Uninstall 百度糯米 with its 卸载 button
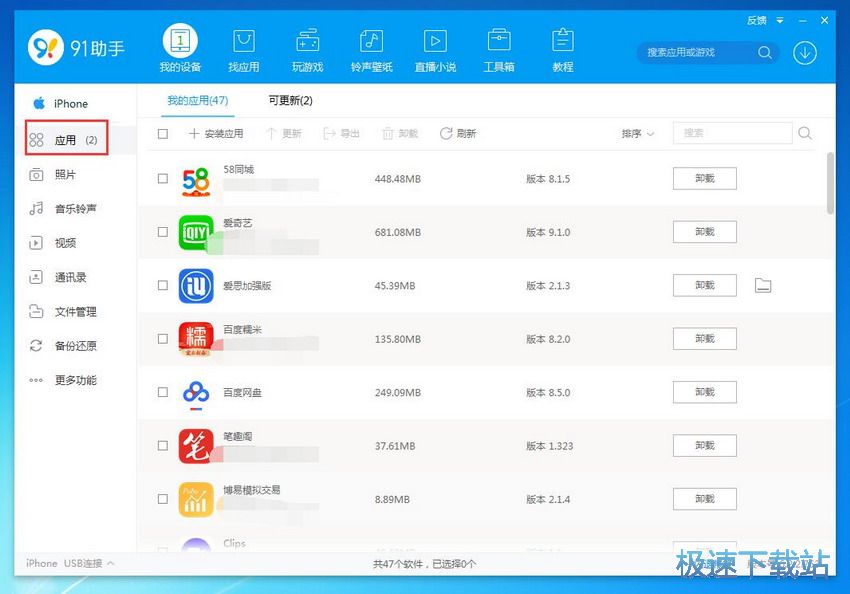Screen dimensions: 850x594 pyautogui.click(x=705, y=339)
